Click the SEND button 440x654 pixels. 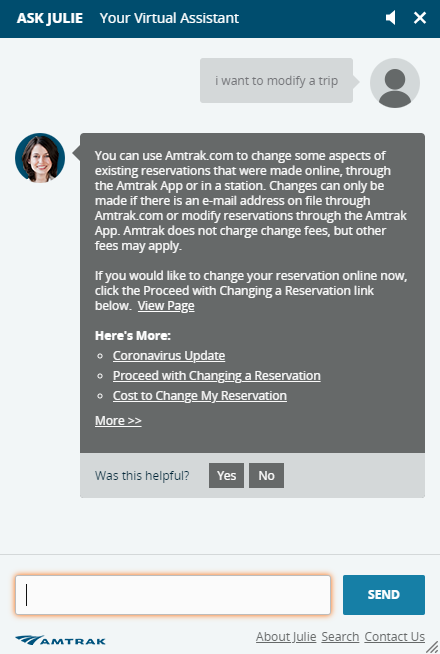pyautogui.click(x=384, y=595)
